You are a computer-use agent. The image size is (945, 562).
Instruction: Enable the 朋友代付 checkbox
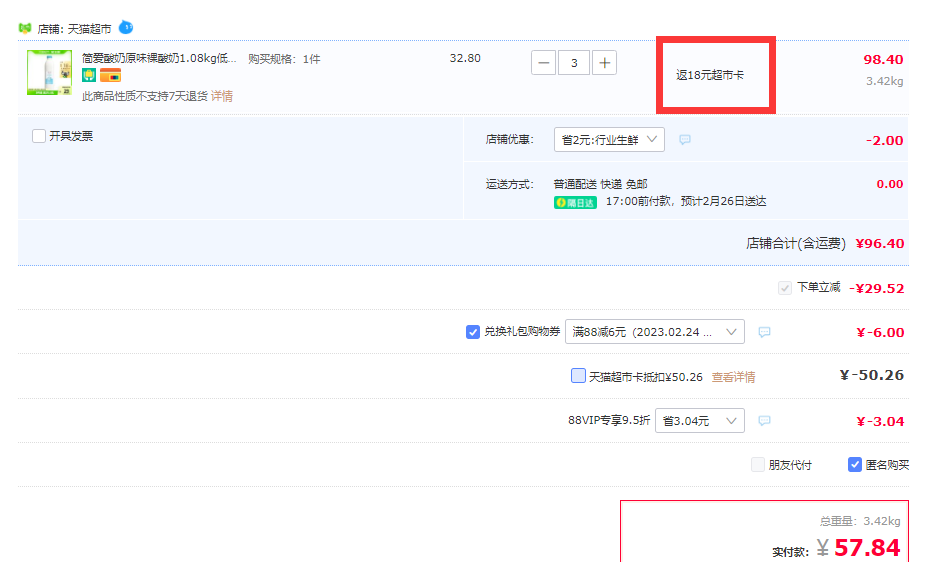[758, 464]
